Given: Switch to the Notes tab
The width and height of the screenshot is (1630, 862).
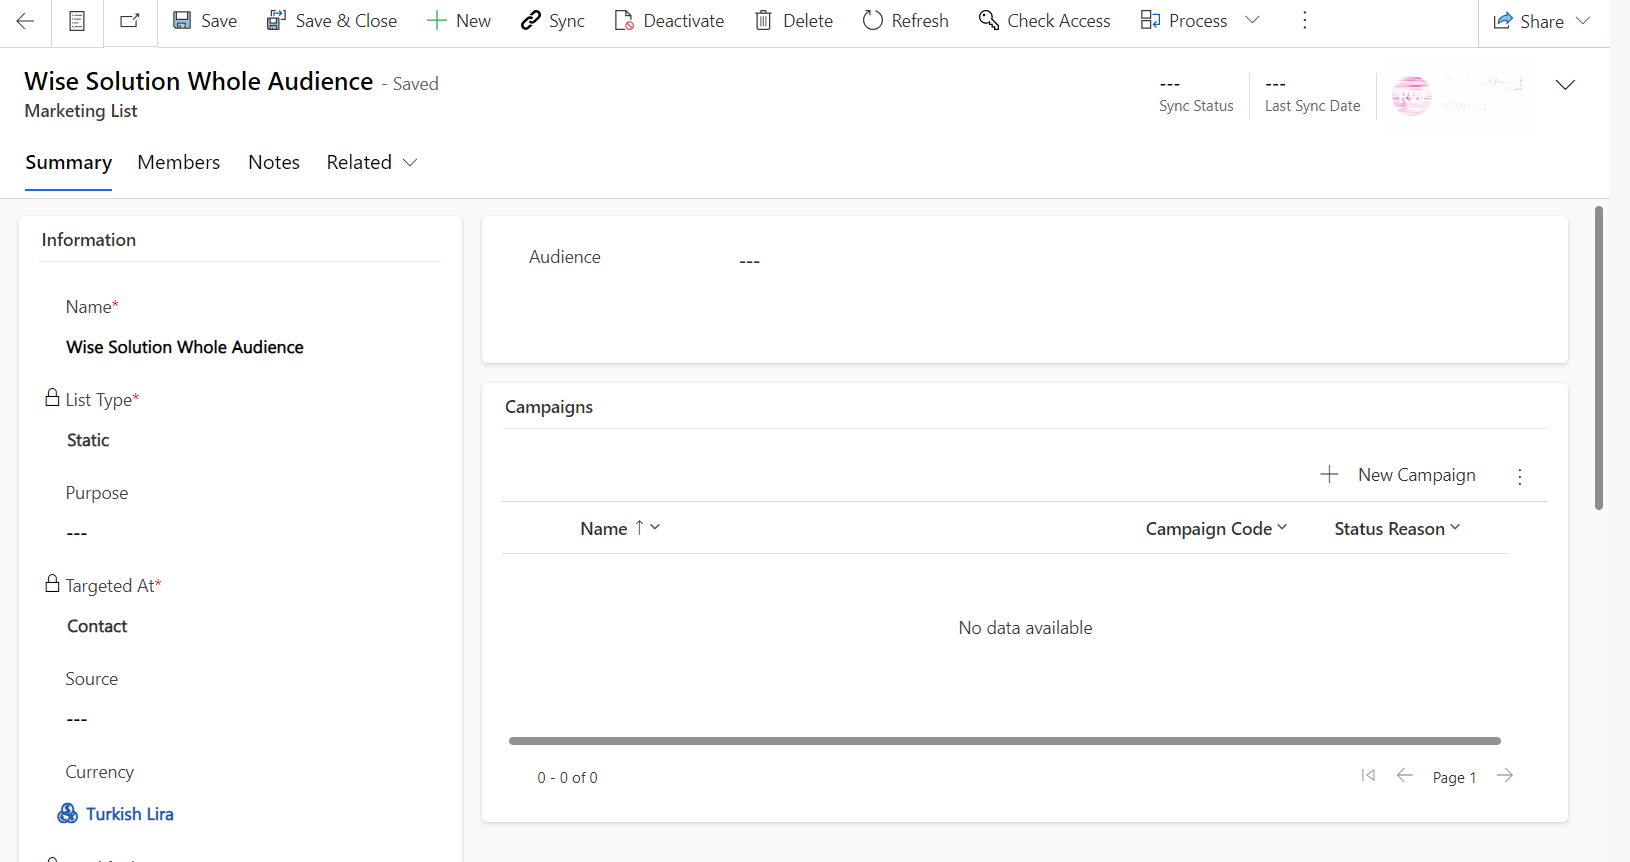Looking at the screenshot, I should [273, 162].
